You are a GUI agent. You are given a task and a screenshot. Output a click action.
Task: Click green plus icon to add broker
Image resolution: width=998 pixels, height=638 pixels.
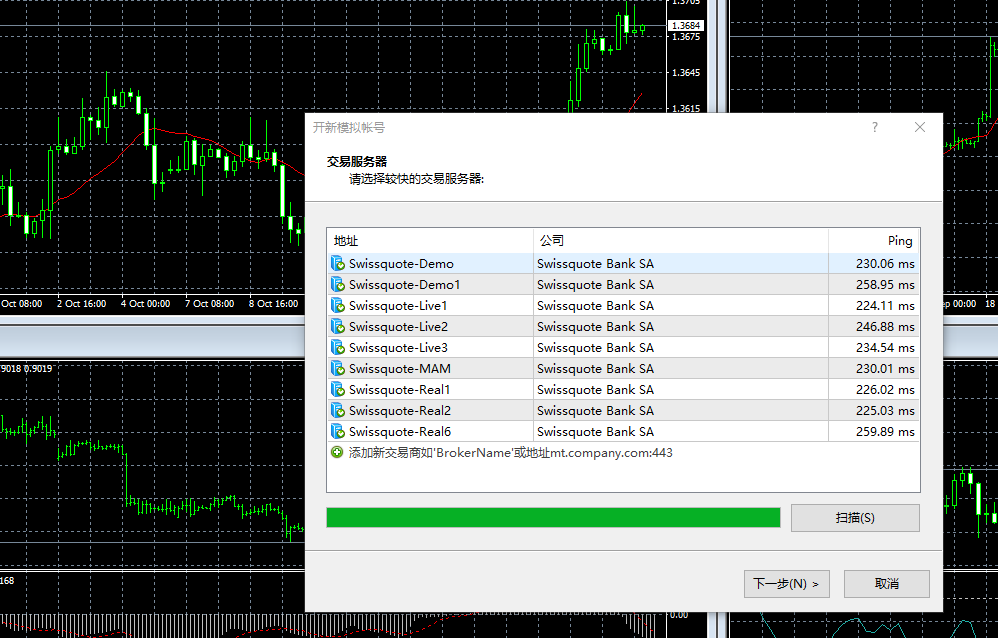click(337, 453)
